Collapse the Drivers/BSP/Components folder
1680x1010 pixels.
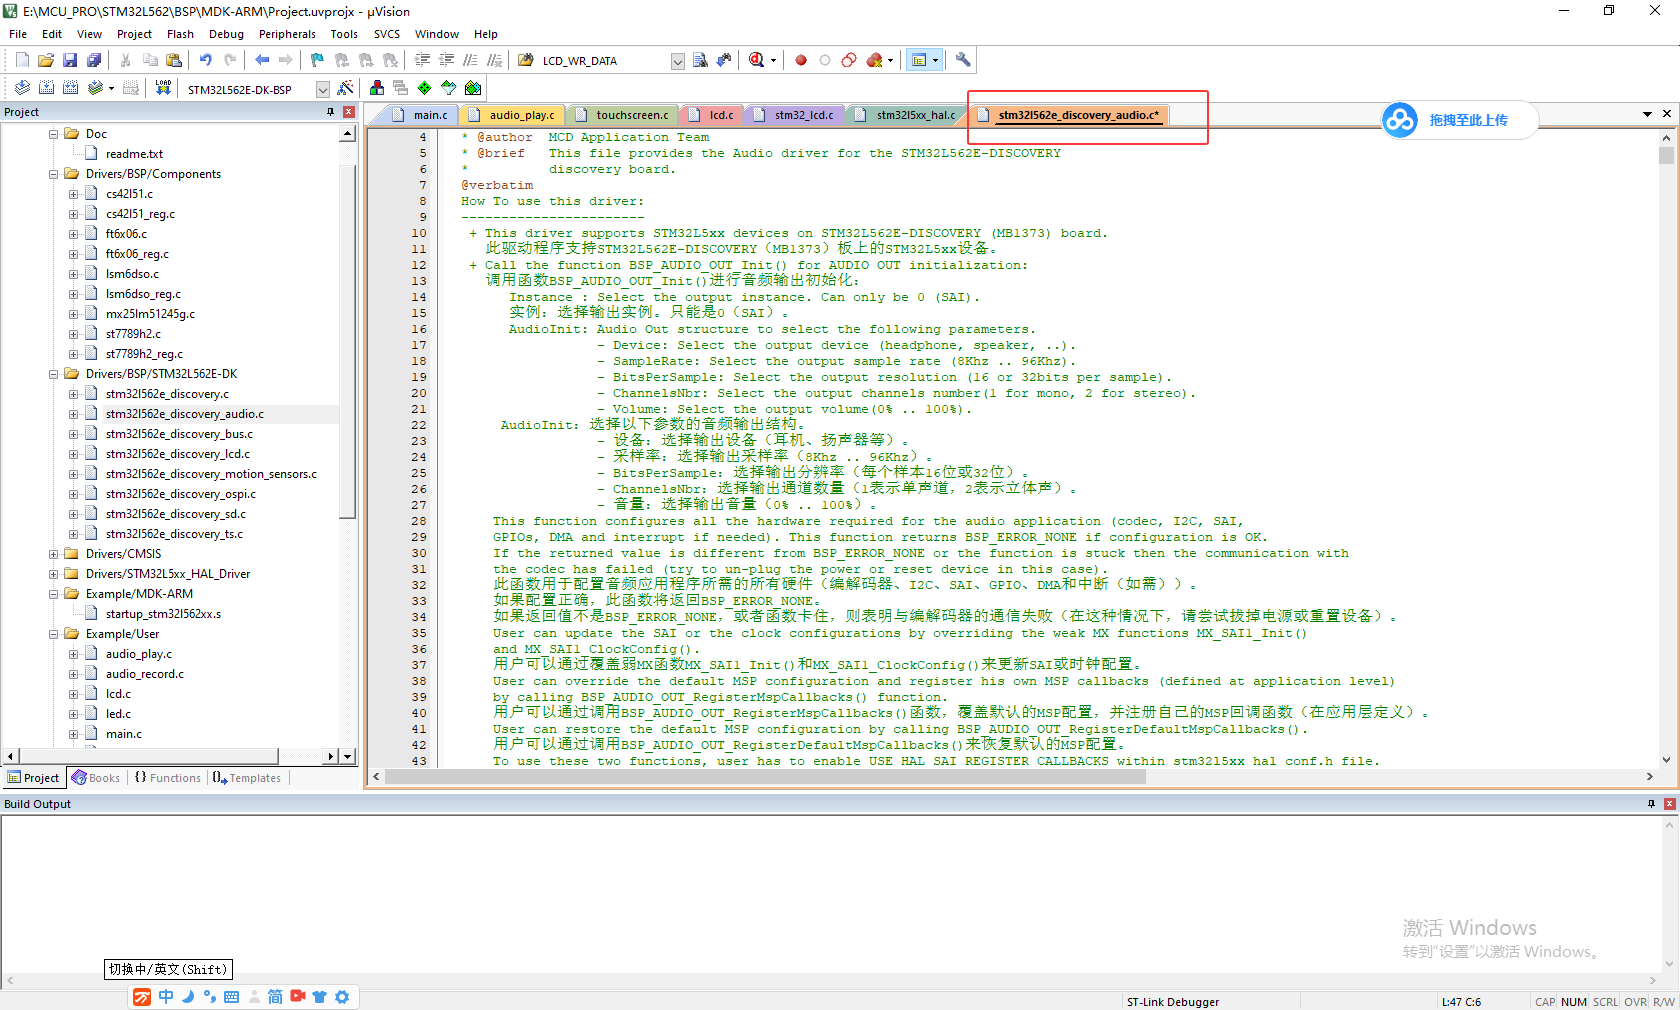point(54,174)
